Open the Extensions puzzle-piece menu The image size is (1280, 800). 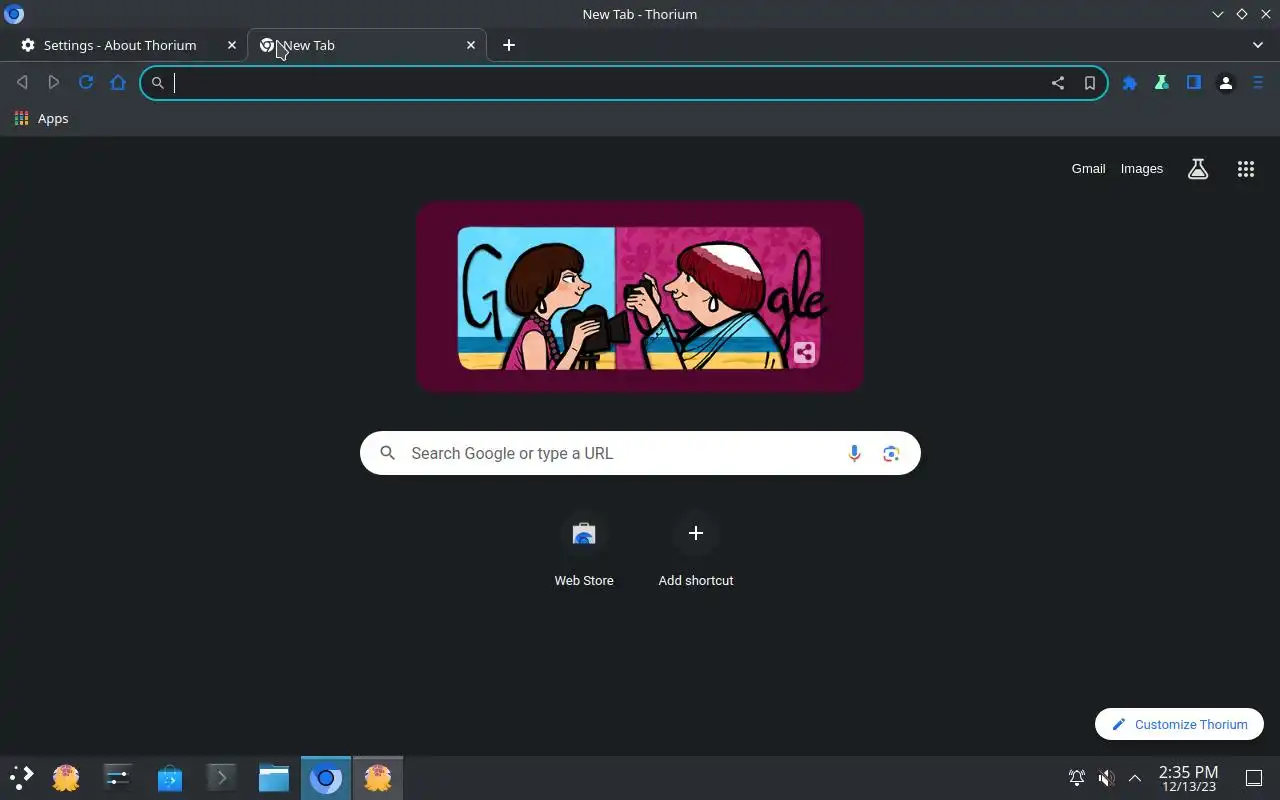click(1130, 83)
